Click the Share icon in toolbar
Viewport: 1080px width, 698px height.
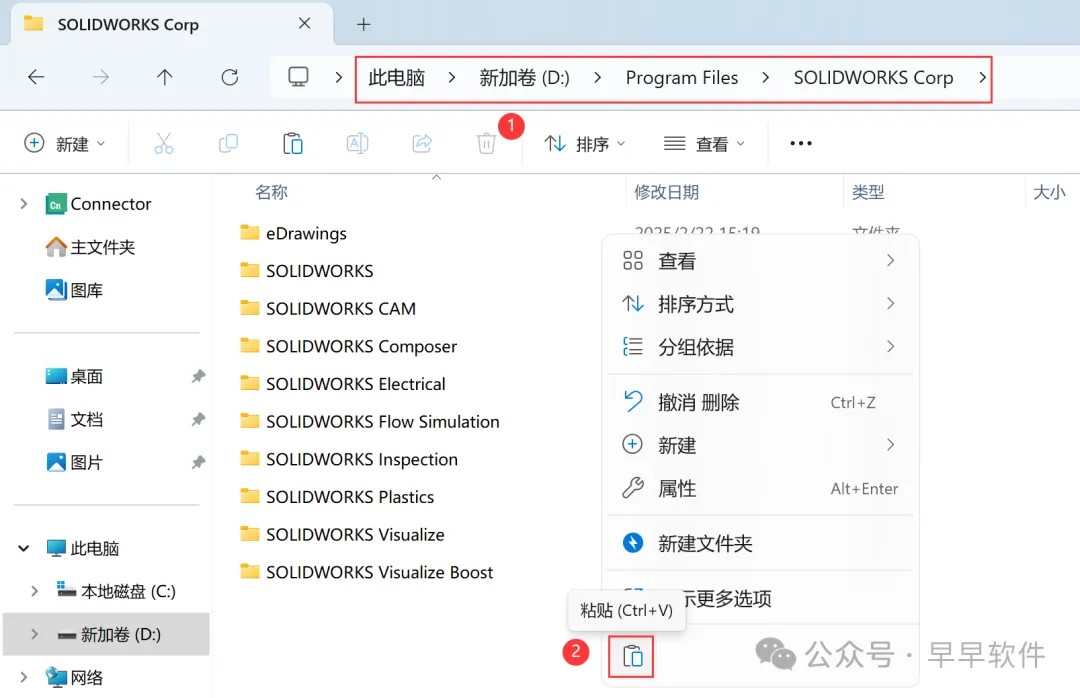(x=422, y=143)
